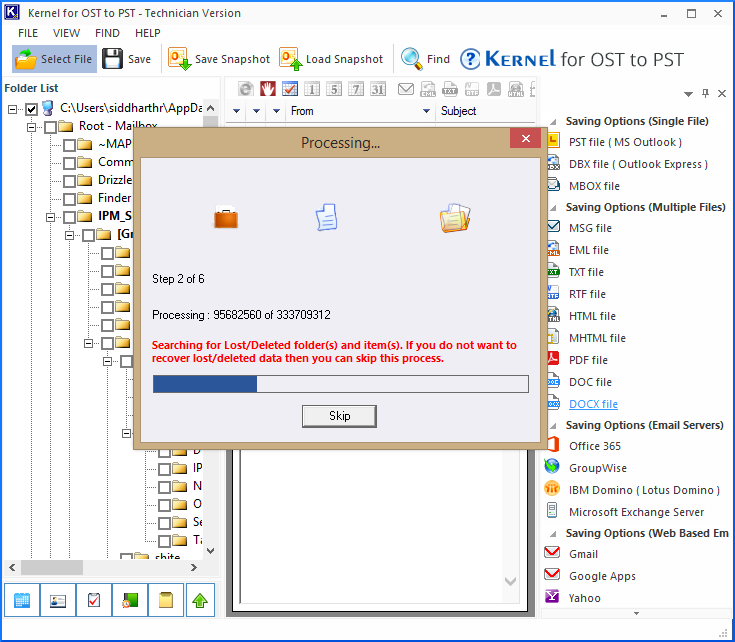Click the red hand stop icon
The width and height of the screenshot is (735, 642).
pos(268,89)
